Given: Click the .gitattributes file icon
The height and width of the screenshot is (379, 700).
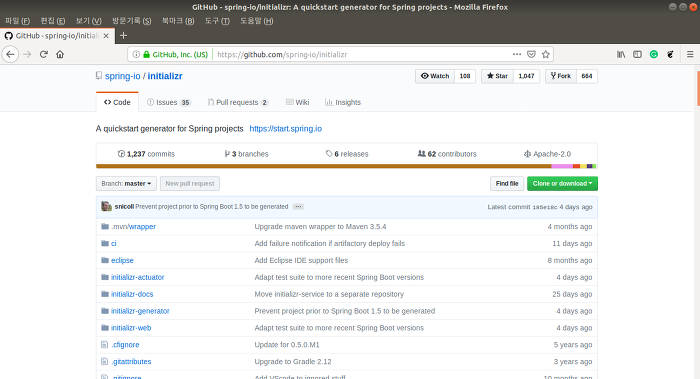Looking at the screenshot, I should click(x=104, y=362).
